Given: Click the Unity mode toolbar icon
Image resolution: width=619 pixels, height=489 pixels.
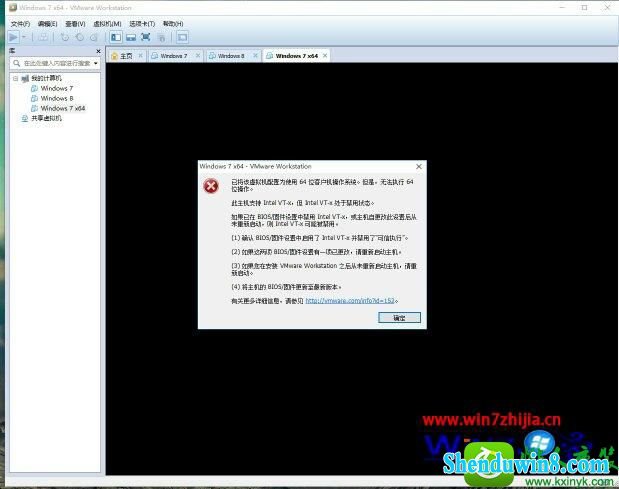Looking at the screenshot, I should [161, 37].
